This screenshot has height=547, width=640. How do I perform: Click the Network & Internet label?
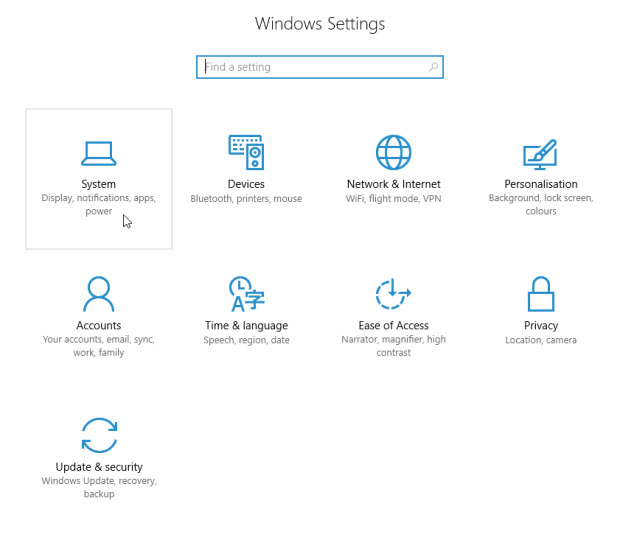[393, 184]
